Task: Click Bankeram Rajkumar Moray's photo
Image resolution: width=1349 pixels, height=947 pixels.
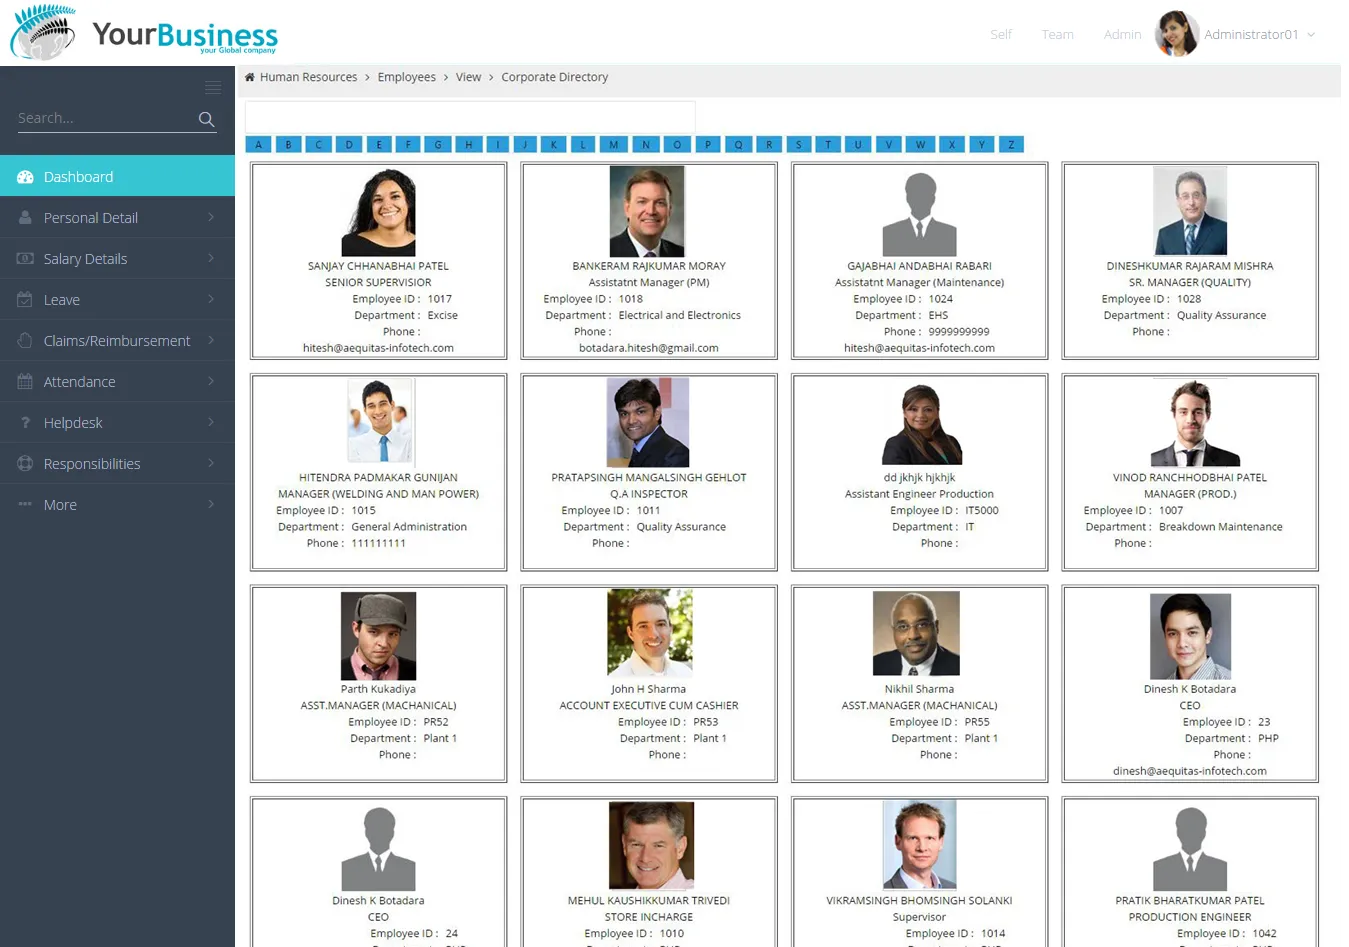Action: click(648, 212)
